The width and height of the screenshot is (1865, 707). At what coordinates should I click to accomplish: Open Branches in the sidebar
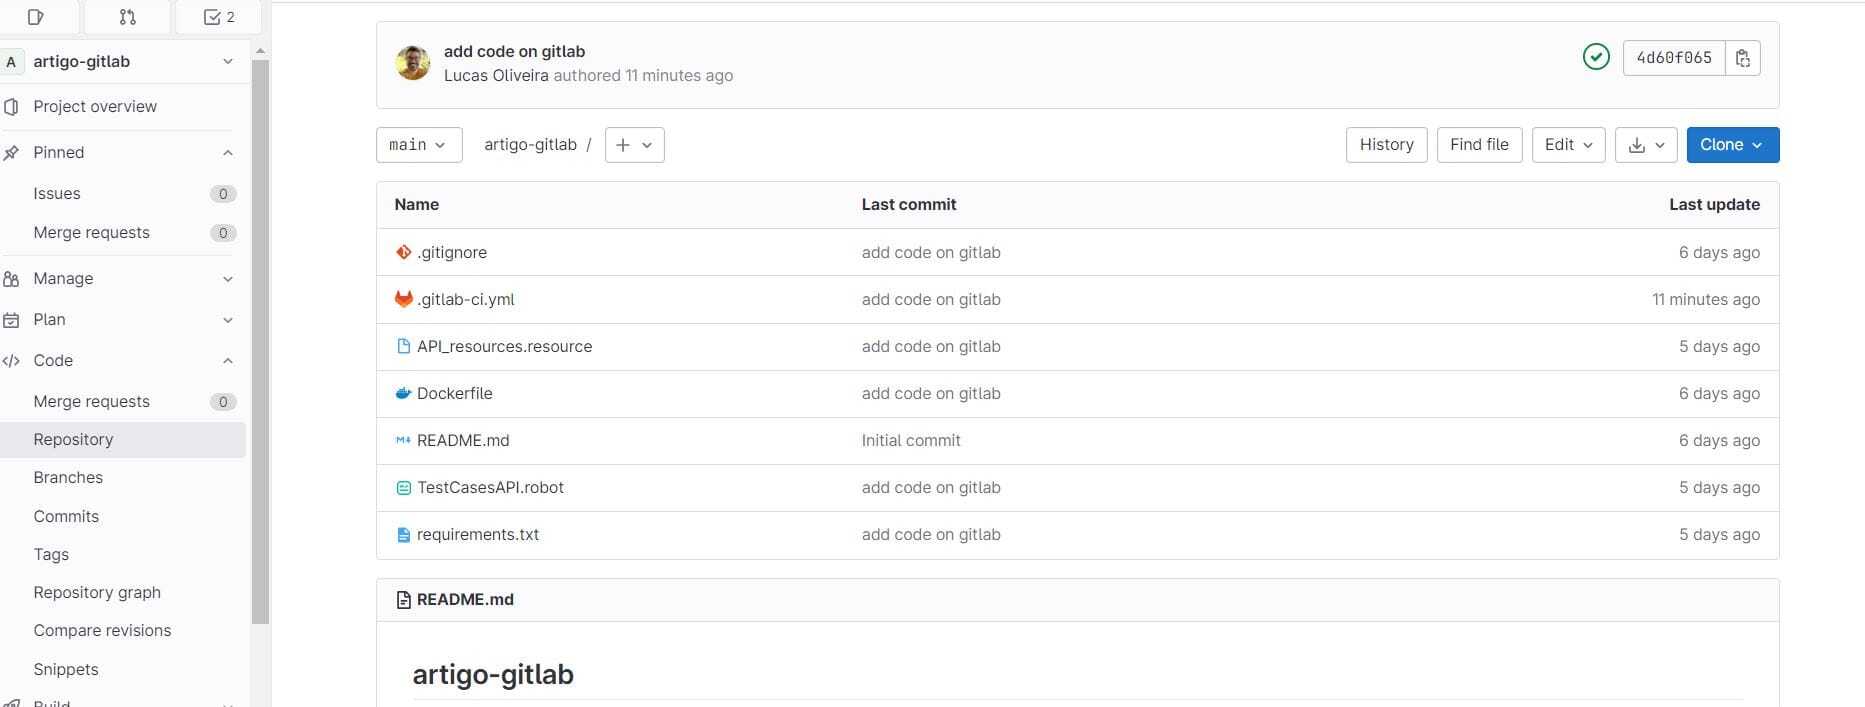point(68,478)
